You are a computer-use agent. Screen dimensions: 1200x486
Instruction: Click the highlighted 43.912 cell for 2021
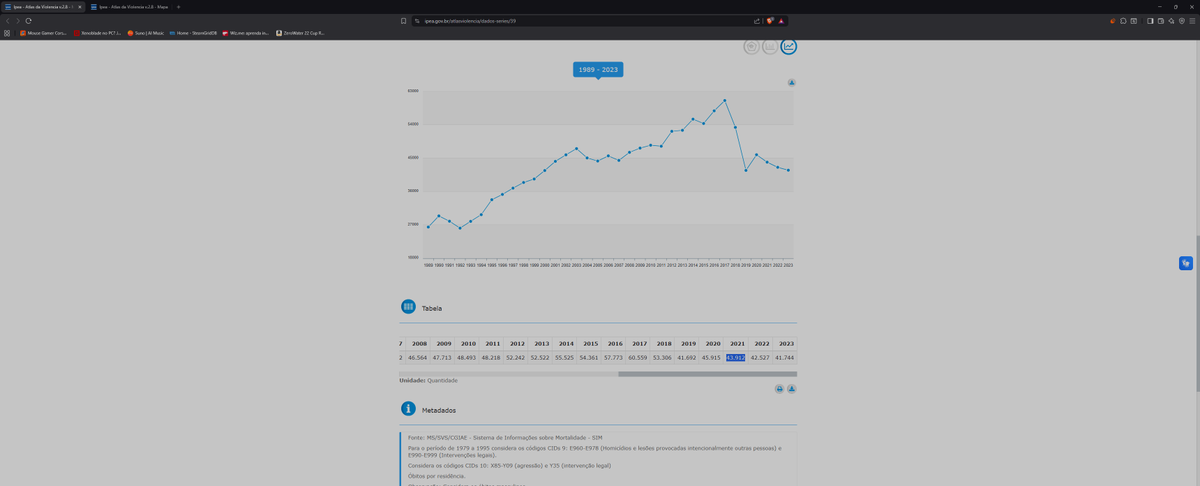coord(736,357)
